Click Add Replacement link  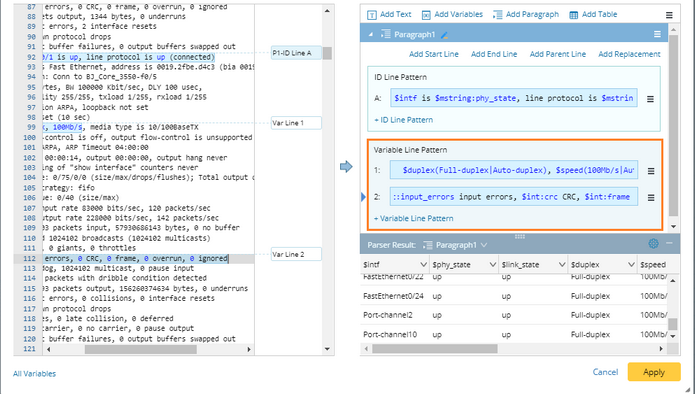629,54
